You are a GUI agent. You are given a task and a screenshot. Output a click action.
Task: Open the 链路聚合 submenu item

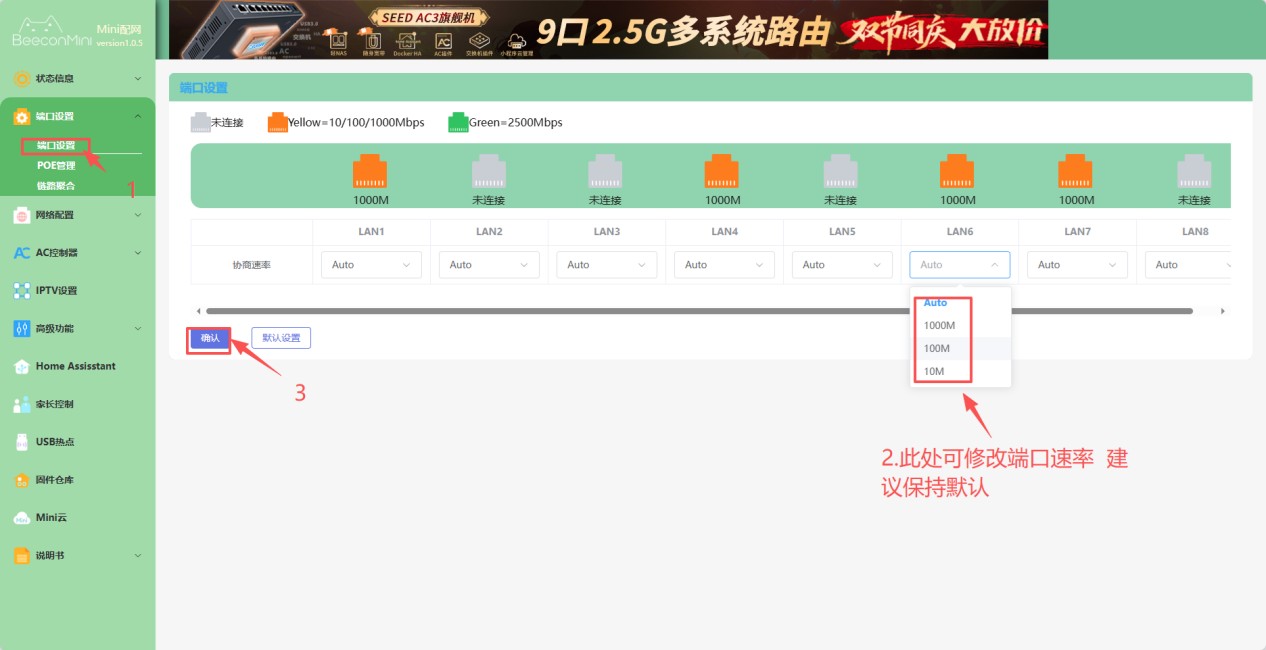[56, 186]
